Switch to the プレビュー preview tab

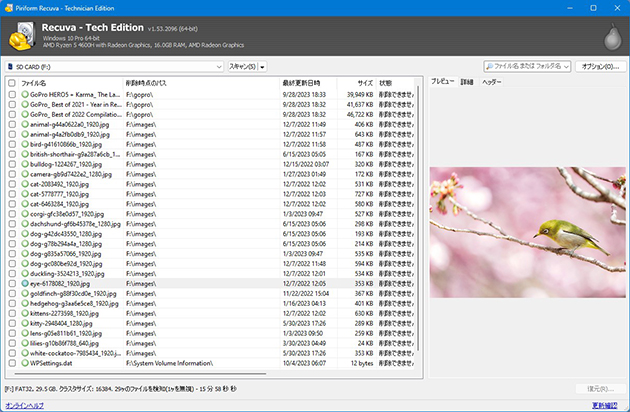(442, 82)
